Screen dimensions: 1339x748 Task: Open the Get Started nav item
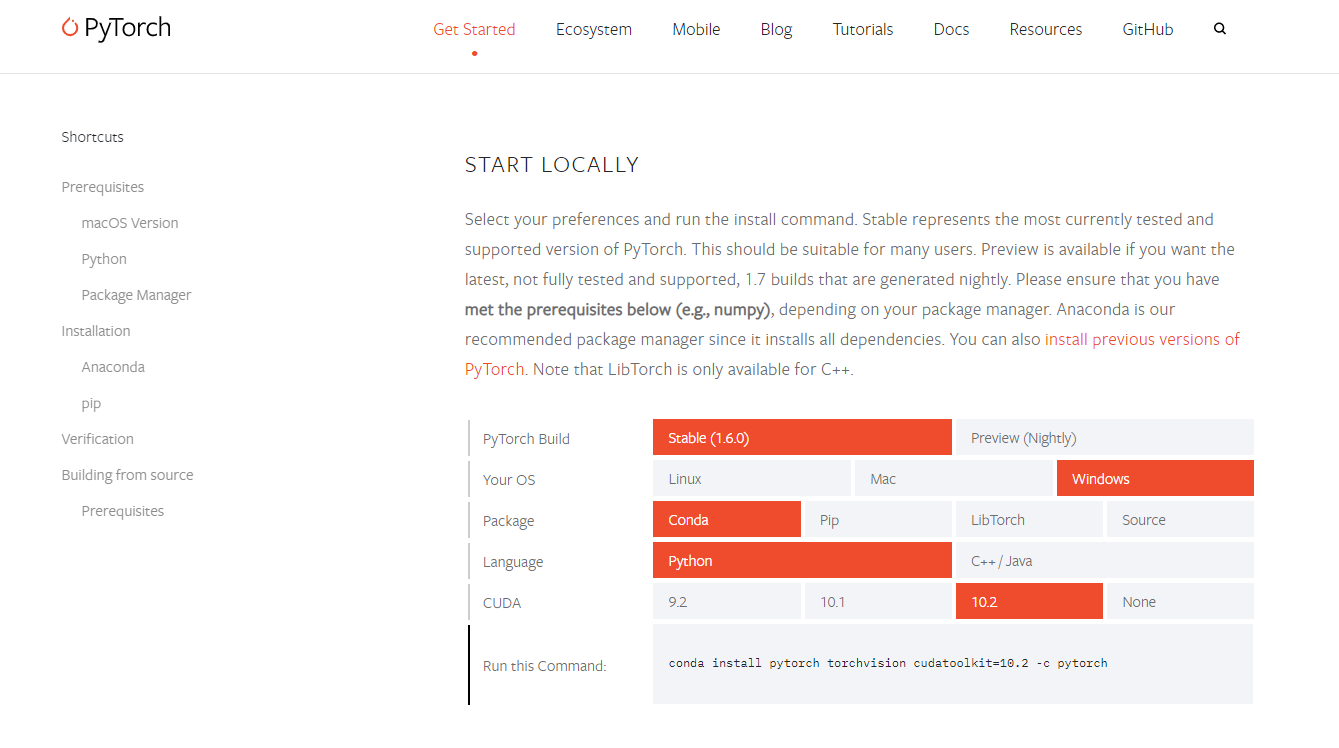pyautogui.click(x=474, y=29)
